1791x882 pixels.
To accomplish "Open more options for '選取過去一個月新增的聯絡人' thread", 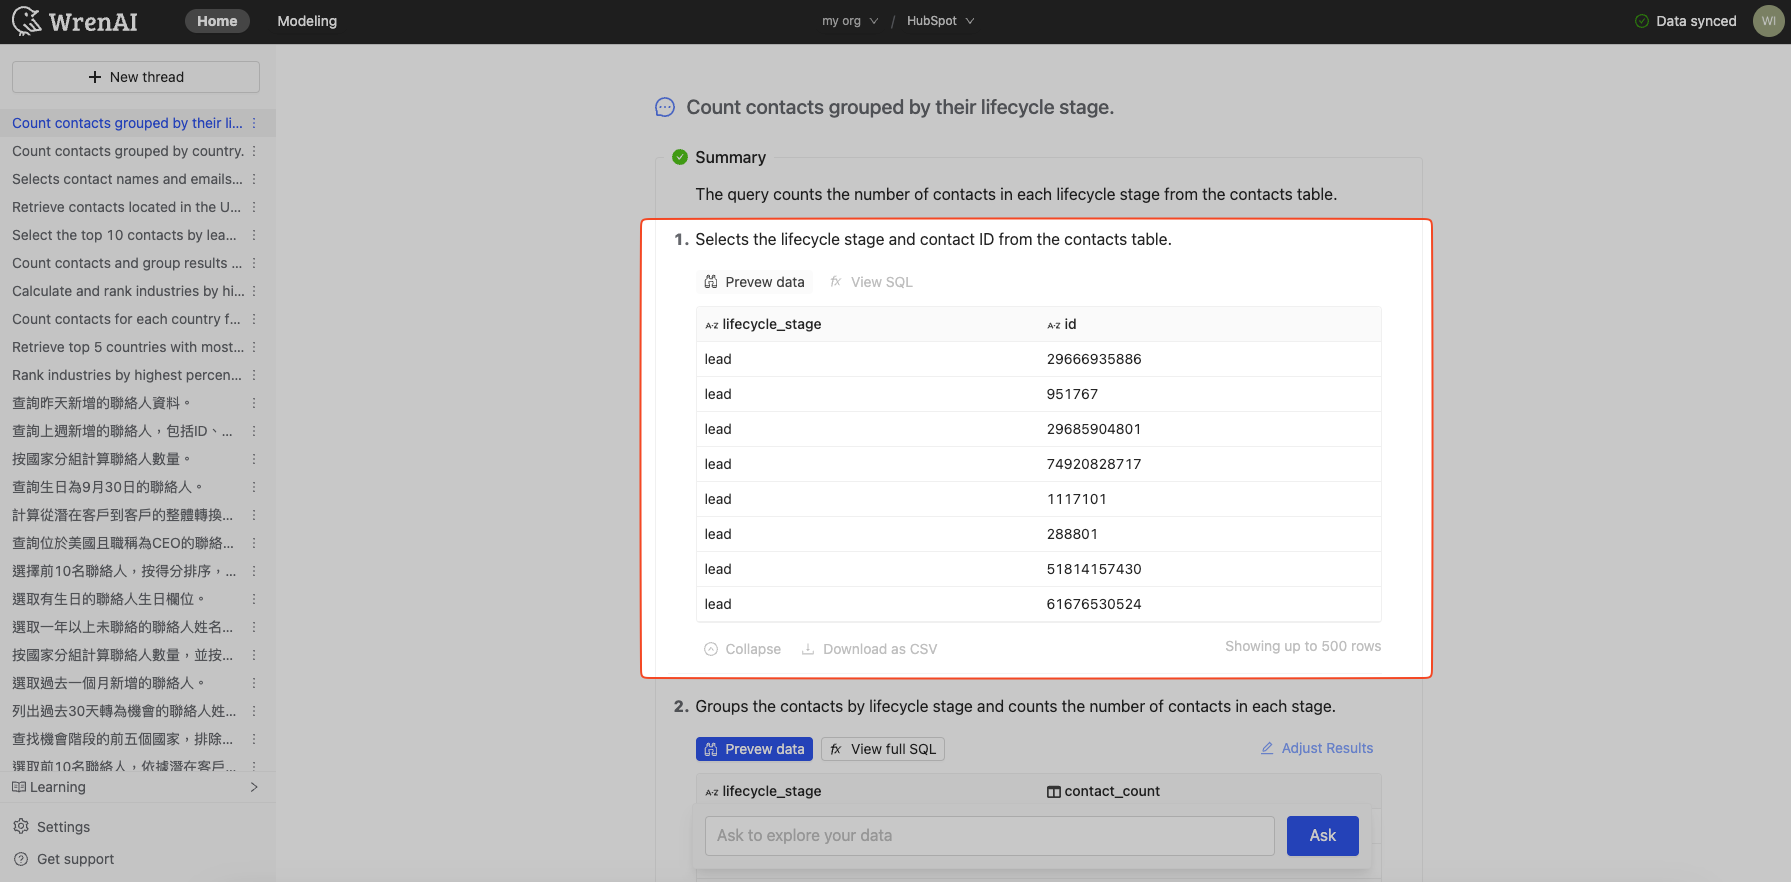I will 254,683.
